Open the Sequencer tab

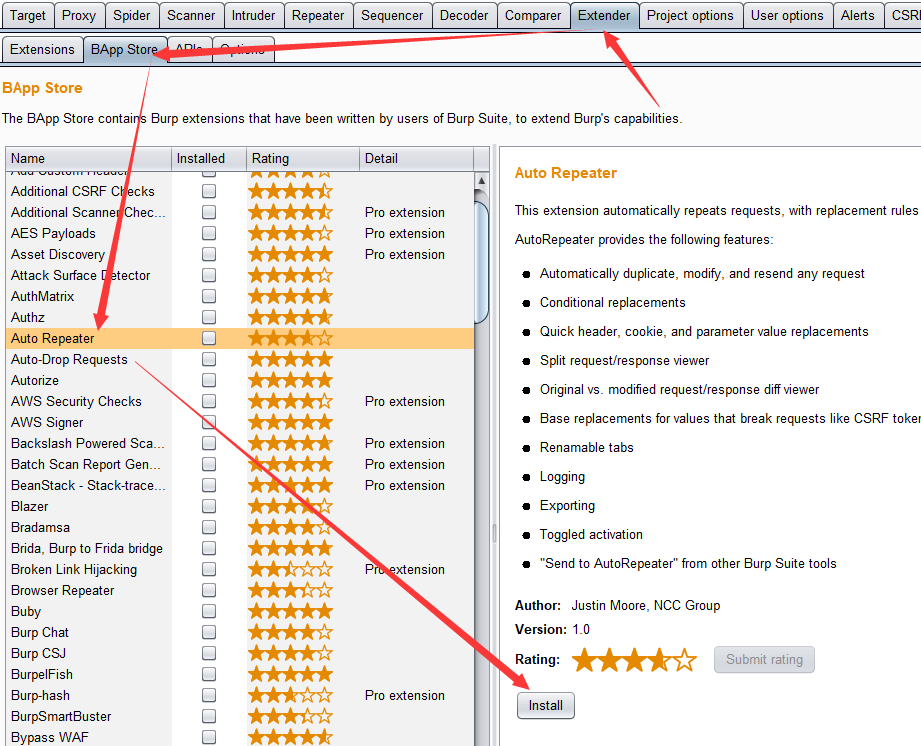[392, 15]
